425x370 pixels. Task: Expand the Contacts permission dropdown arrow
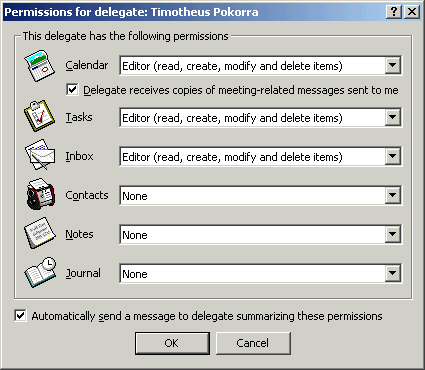(393, 195)
